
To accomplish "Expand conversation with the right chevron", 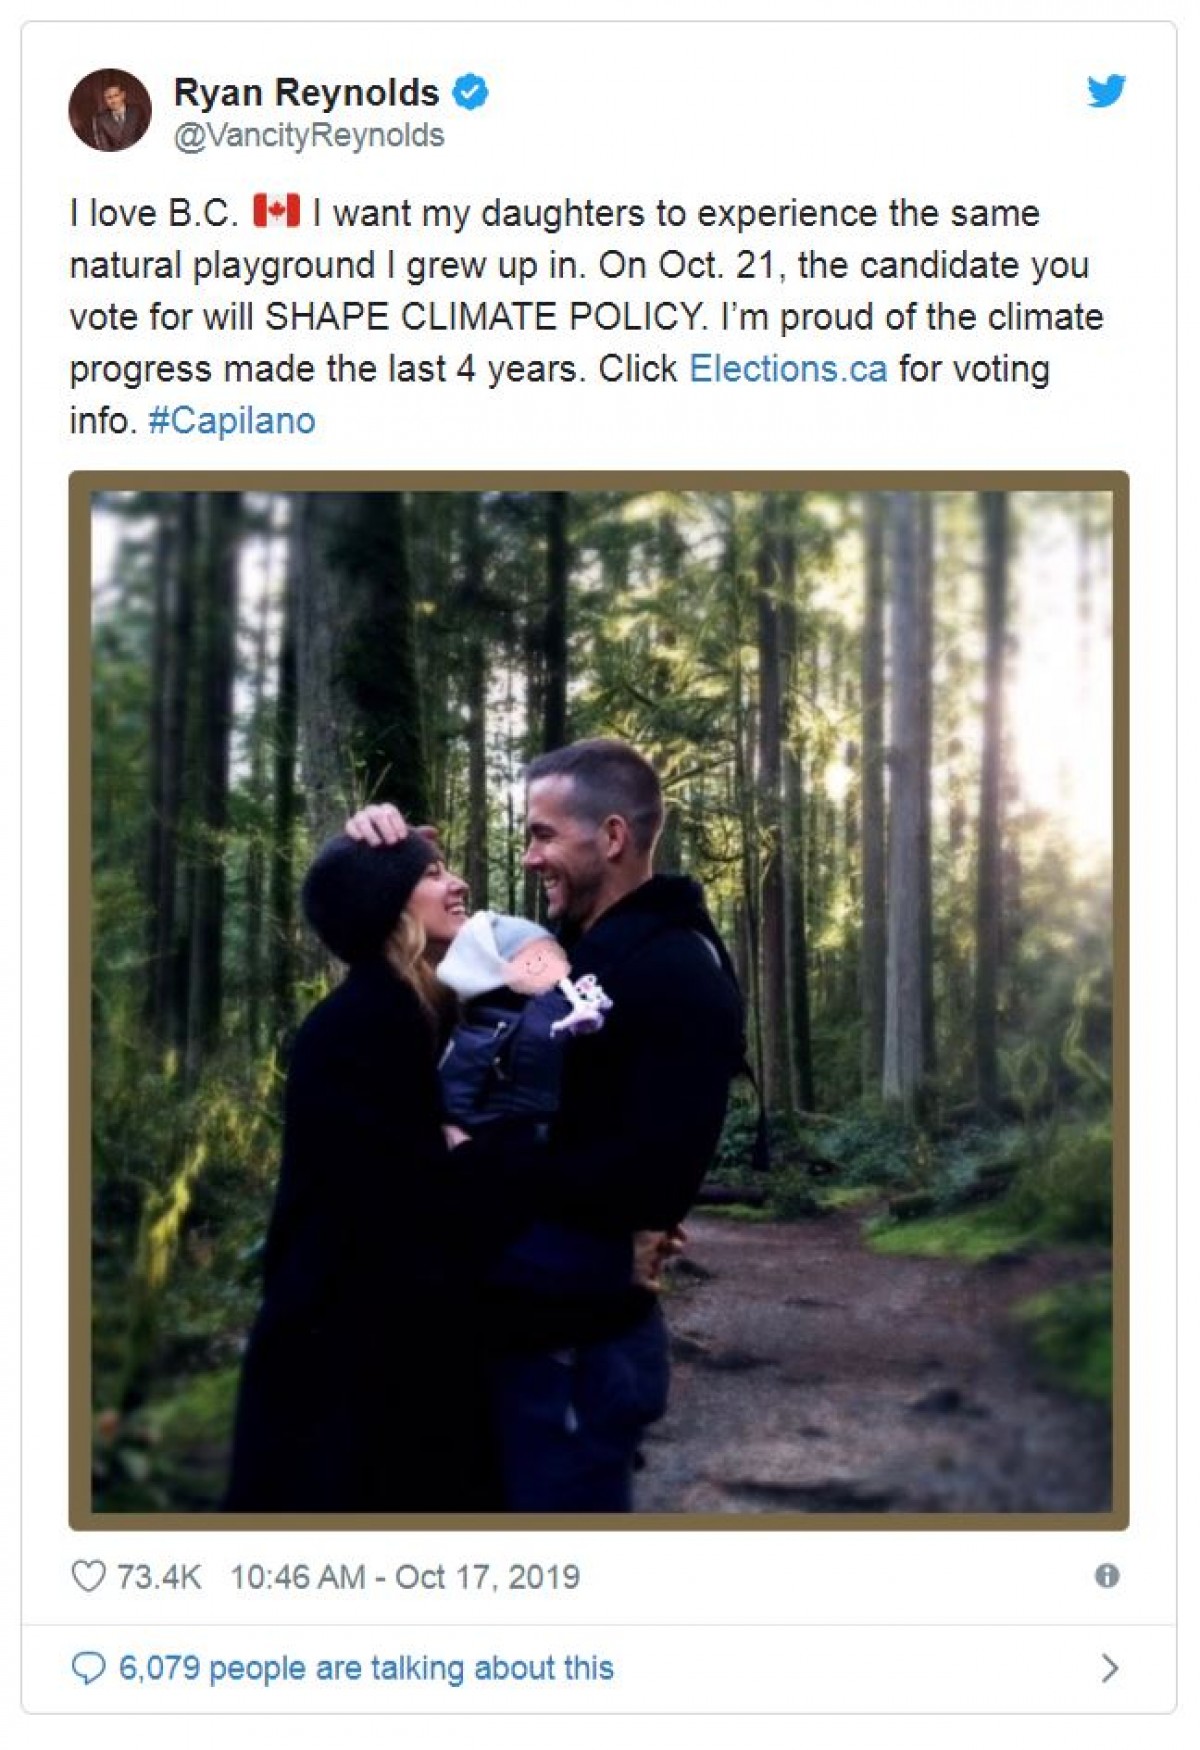I will [1108, 1668].
